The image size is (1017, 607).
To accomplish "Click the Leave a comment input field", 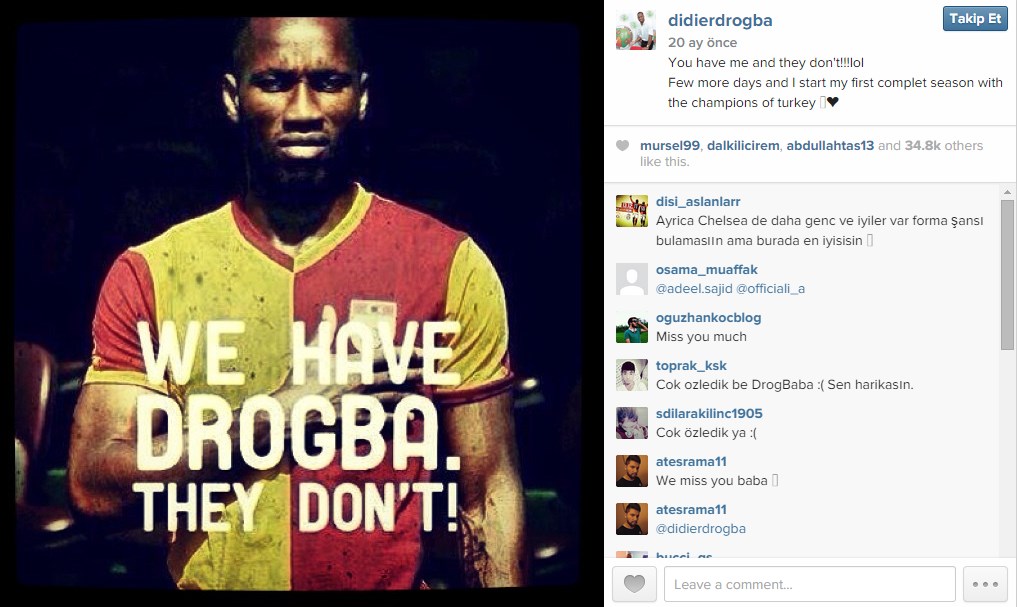I will point(809,584).
